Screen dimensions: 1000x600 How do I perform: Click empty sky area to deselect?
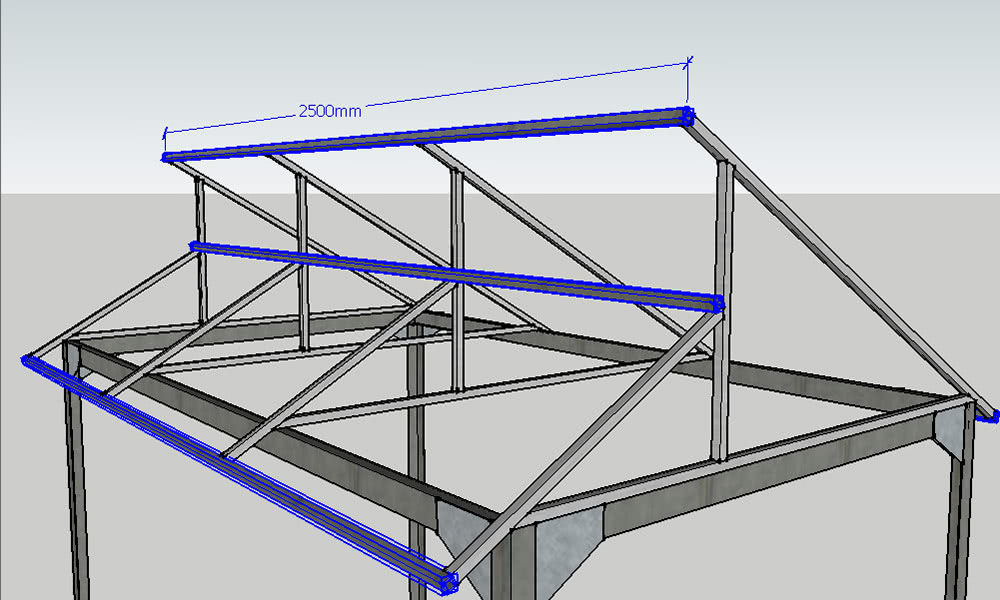click(850, 60)
